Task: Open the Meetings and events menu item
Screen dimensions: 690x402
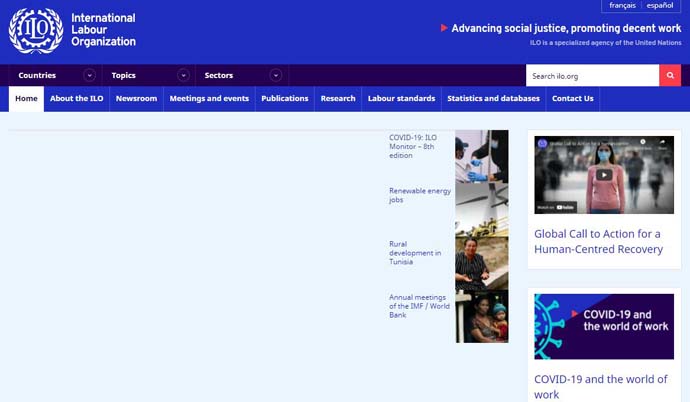Action: (x=209, y=98)
